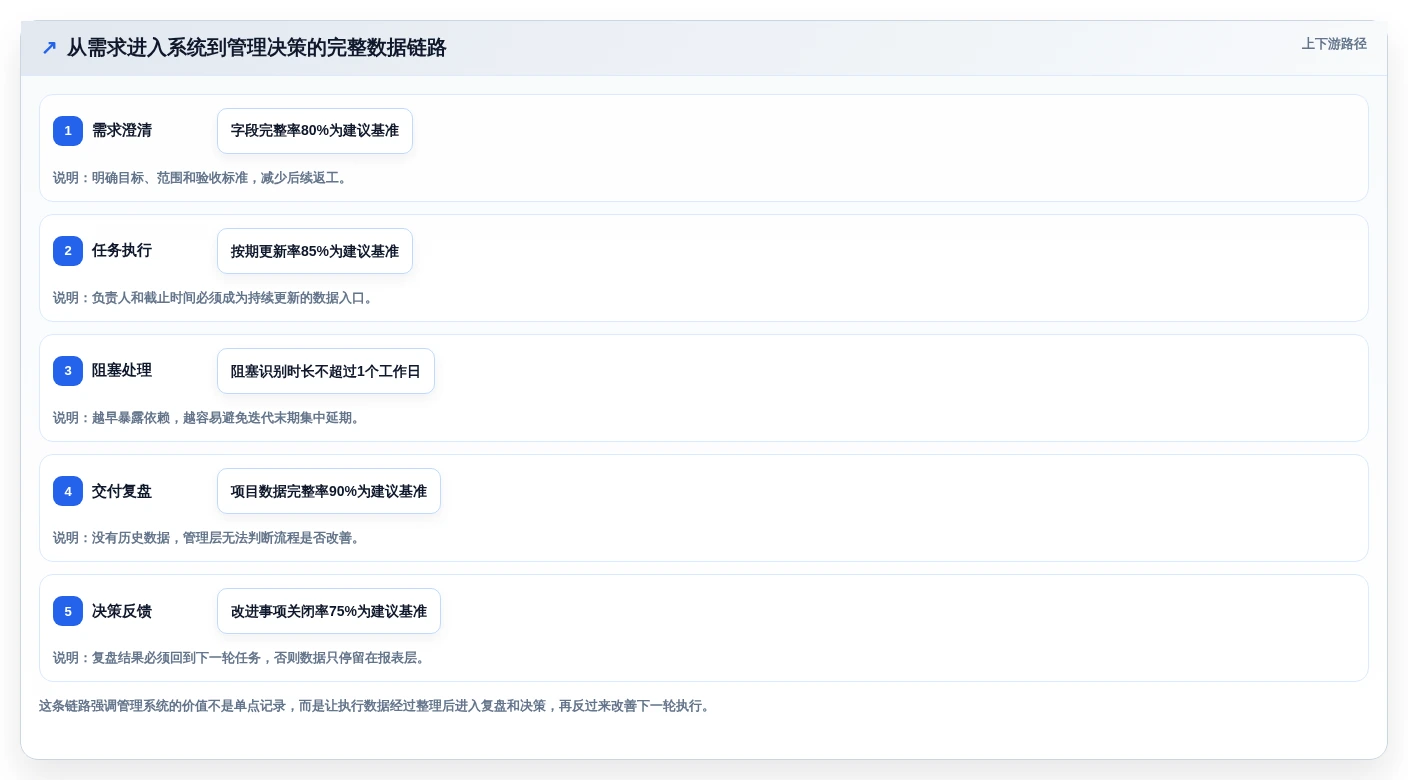Click the 上下游路径 label
The height and width of the screenshot is (780, 1408).
click(x=1334, y=44)
